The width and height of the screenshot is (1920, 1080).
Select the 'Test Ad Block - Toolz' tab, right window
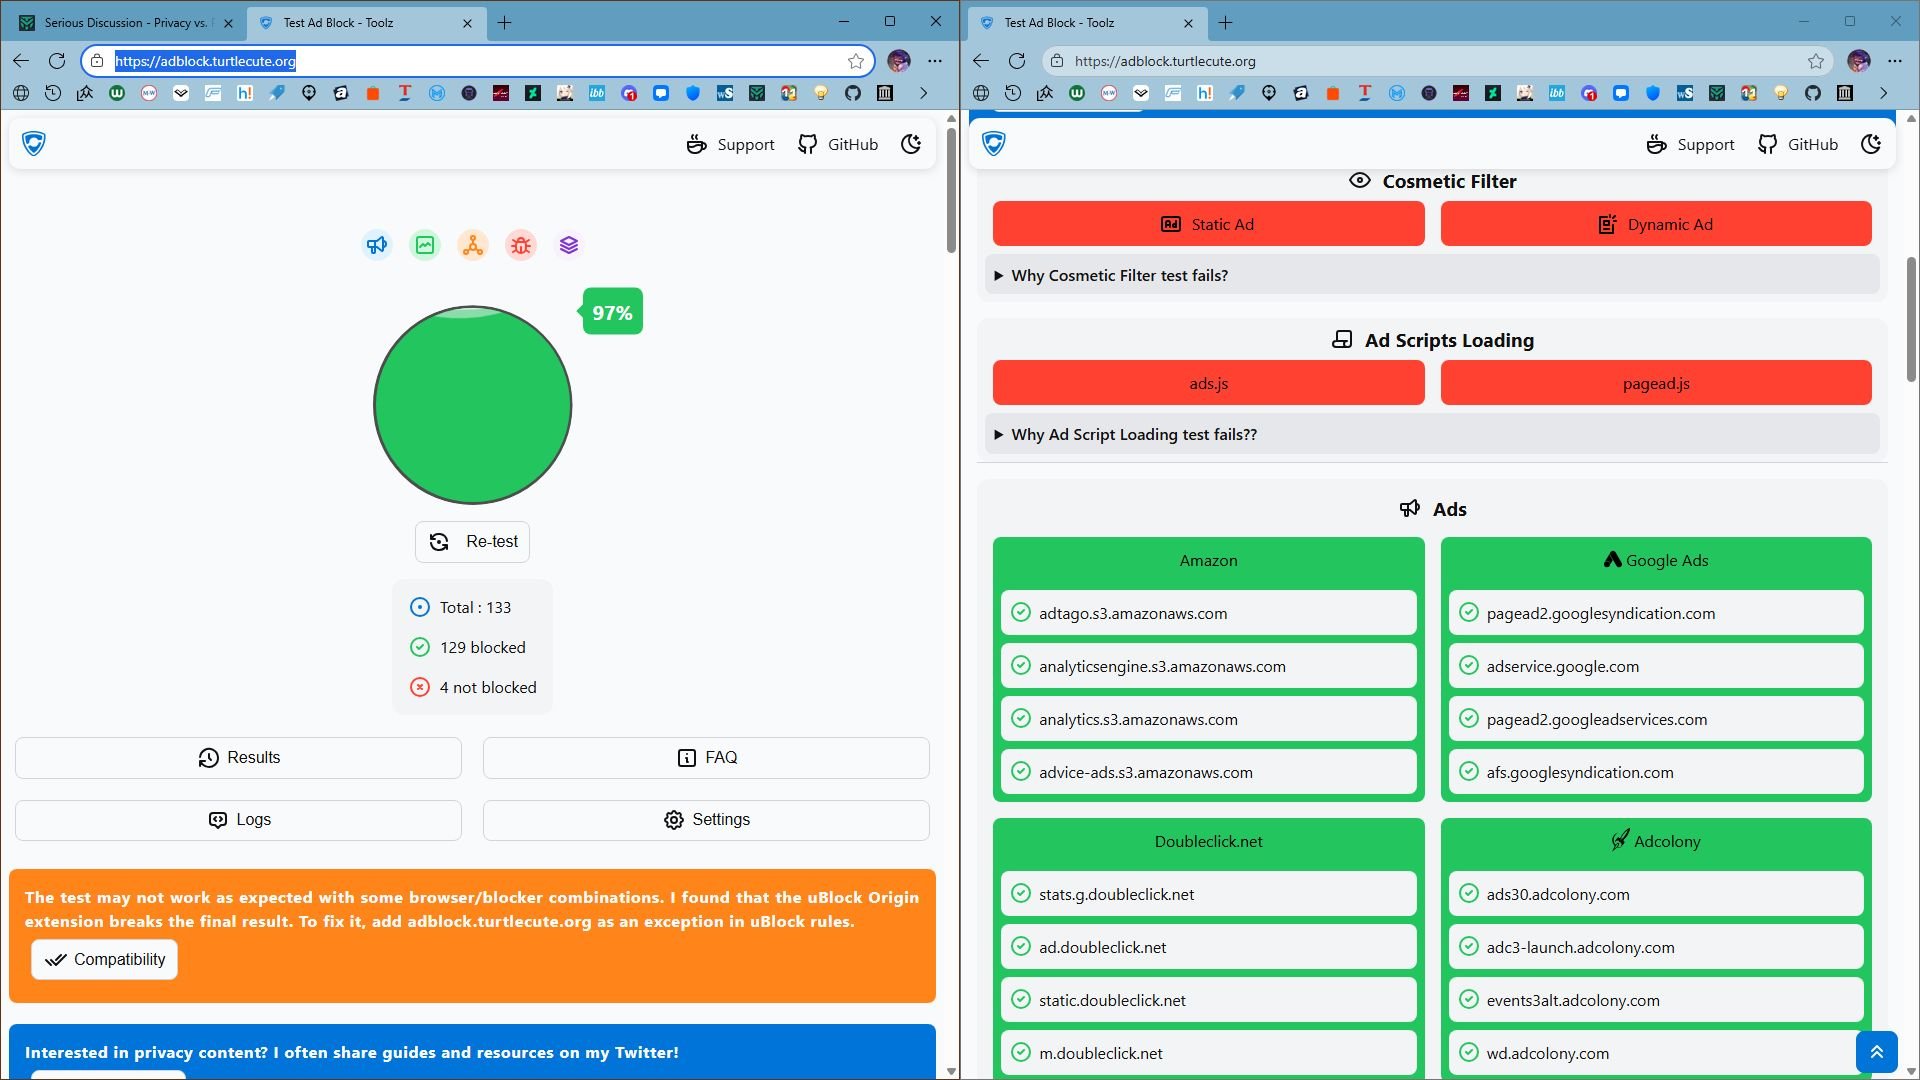1086,23
